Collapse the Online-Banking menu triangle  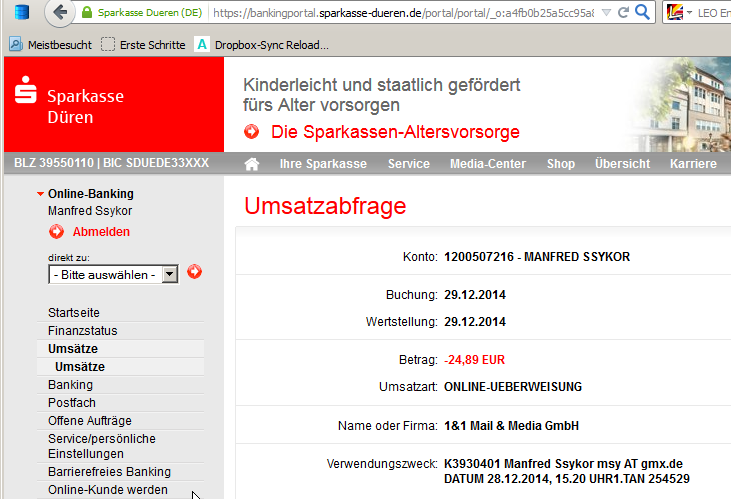point(40,194)
